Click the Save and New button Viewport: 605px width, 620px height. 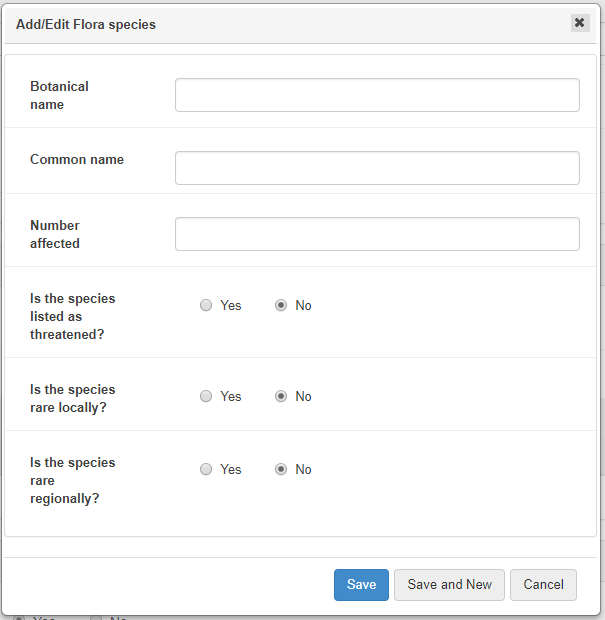click(x=449, y=585)
